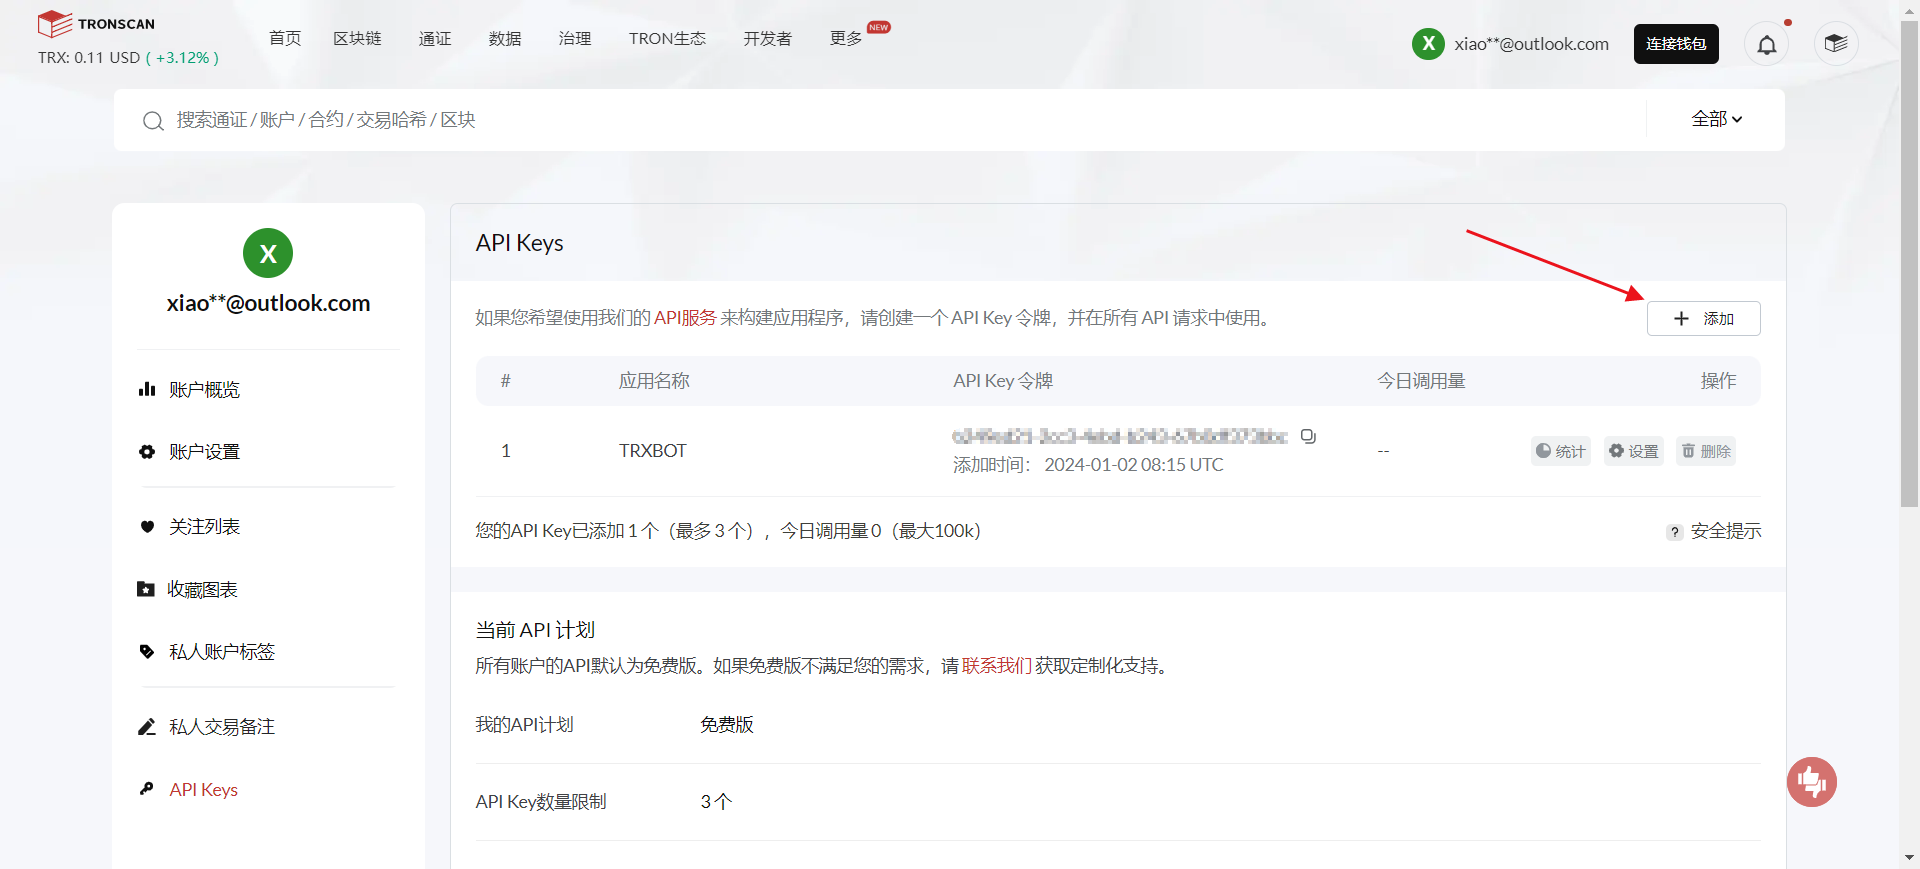Open 设置 settings for TRXBOT key
This screenshot has width=1920, height=869.
tap(1633, 451)
